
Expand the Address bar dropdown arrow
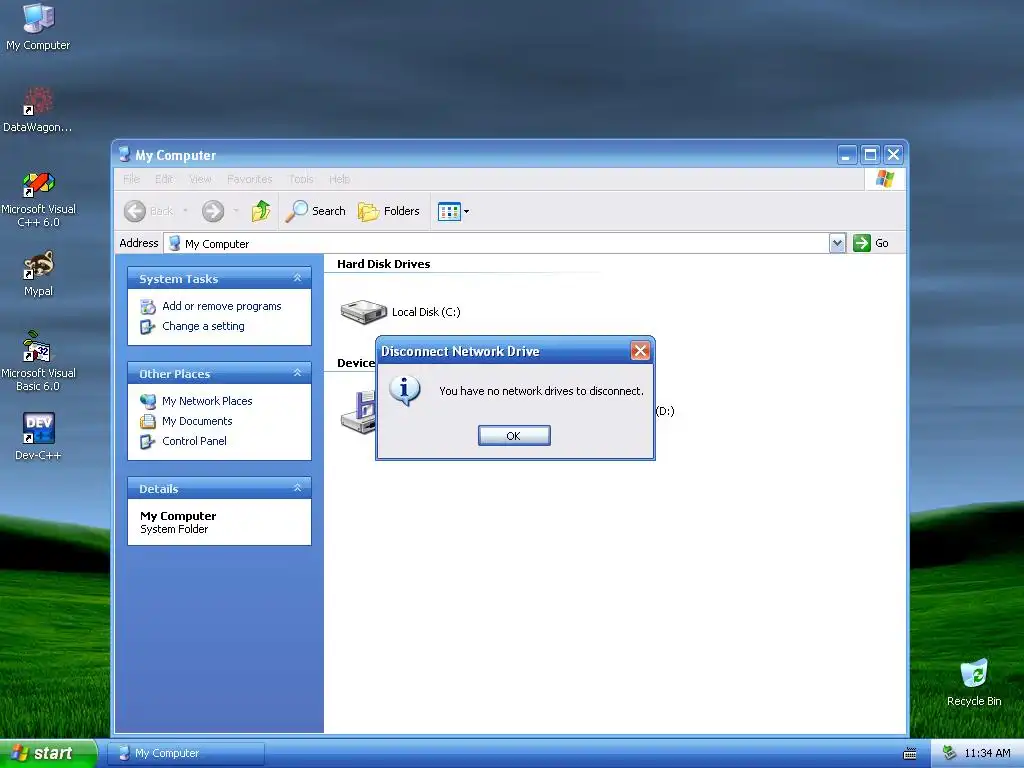pyautogui.click(x=838, y=244)
